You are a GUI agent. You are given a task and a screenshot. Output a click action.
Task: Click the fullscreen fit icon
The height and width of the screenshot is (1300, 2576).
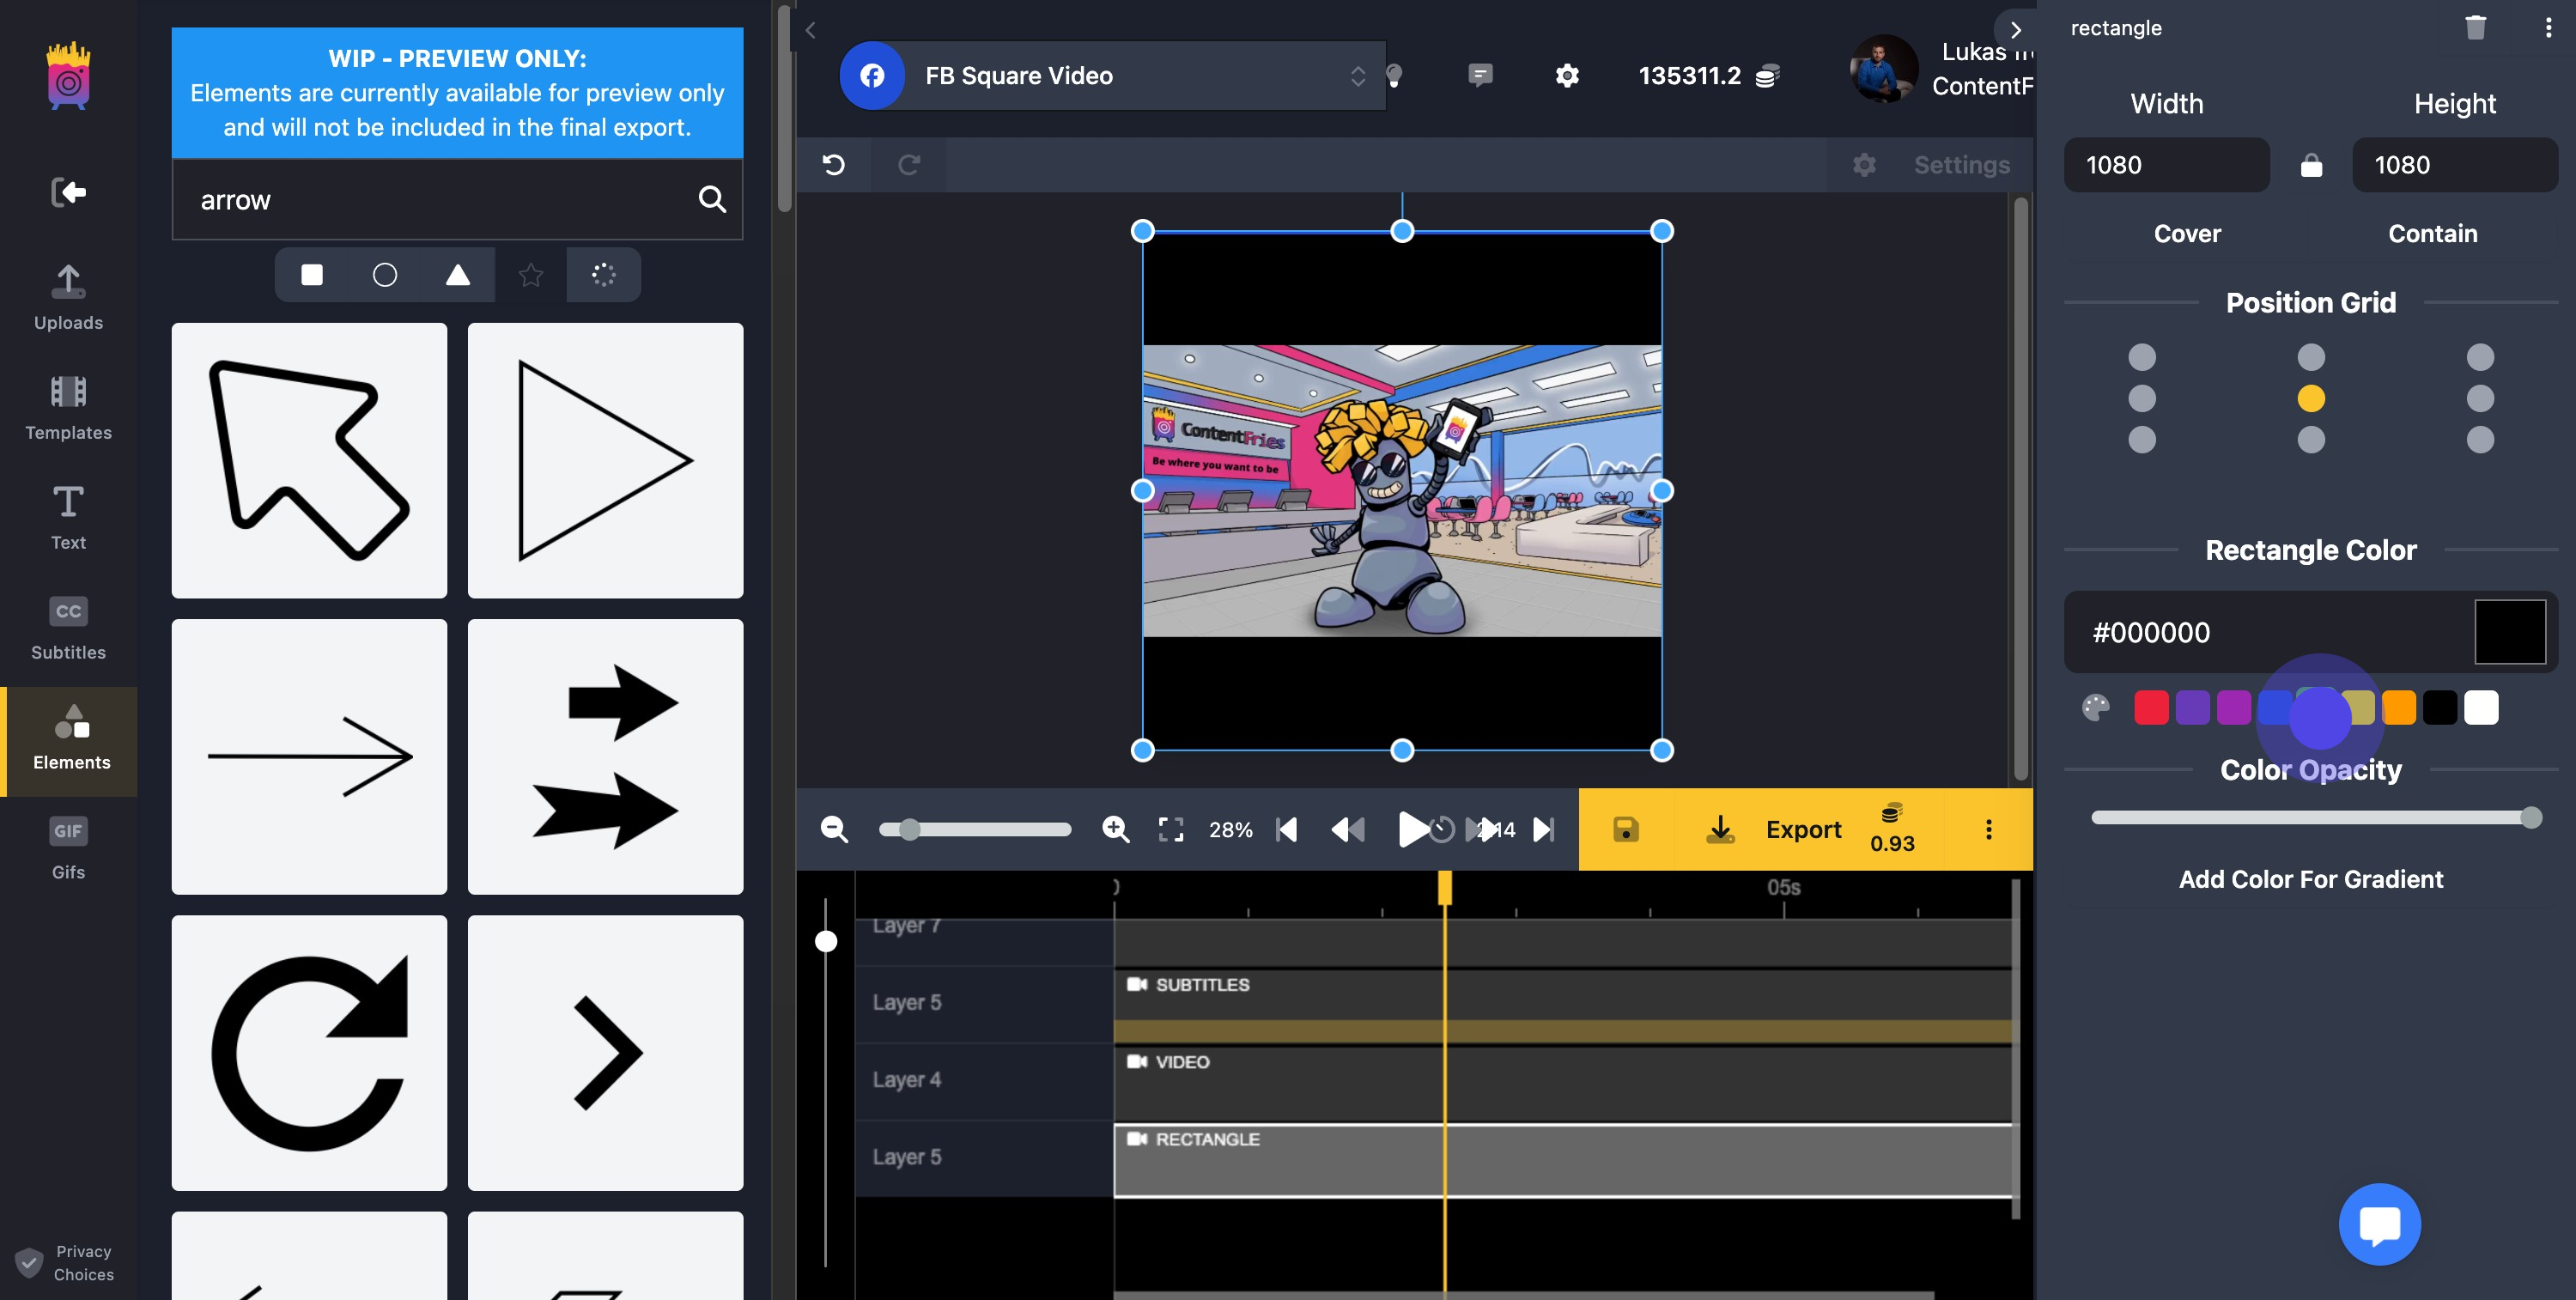point(1170,829)
